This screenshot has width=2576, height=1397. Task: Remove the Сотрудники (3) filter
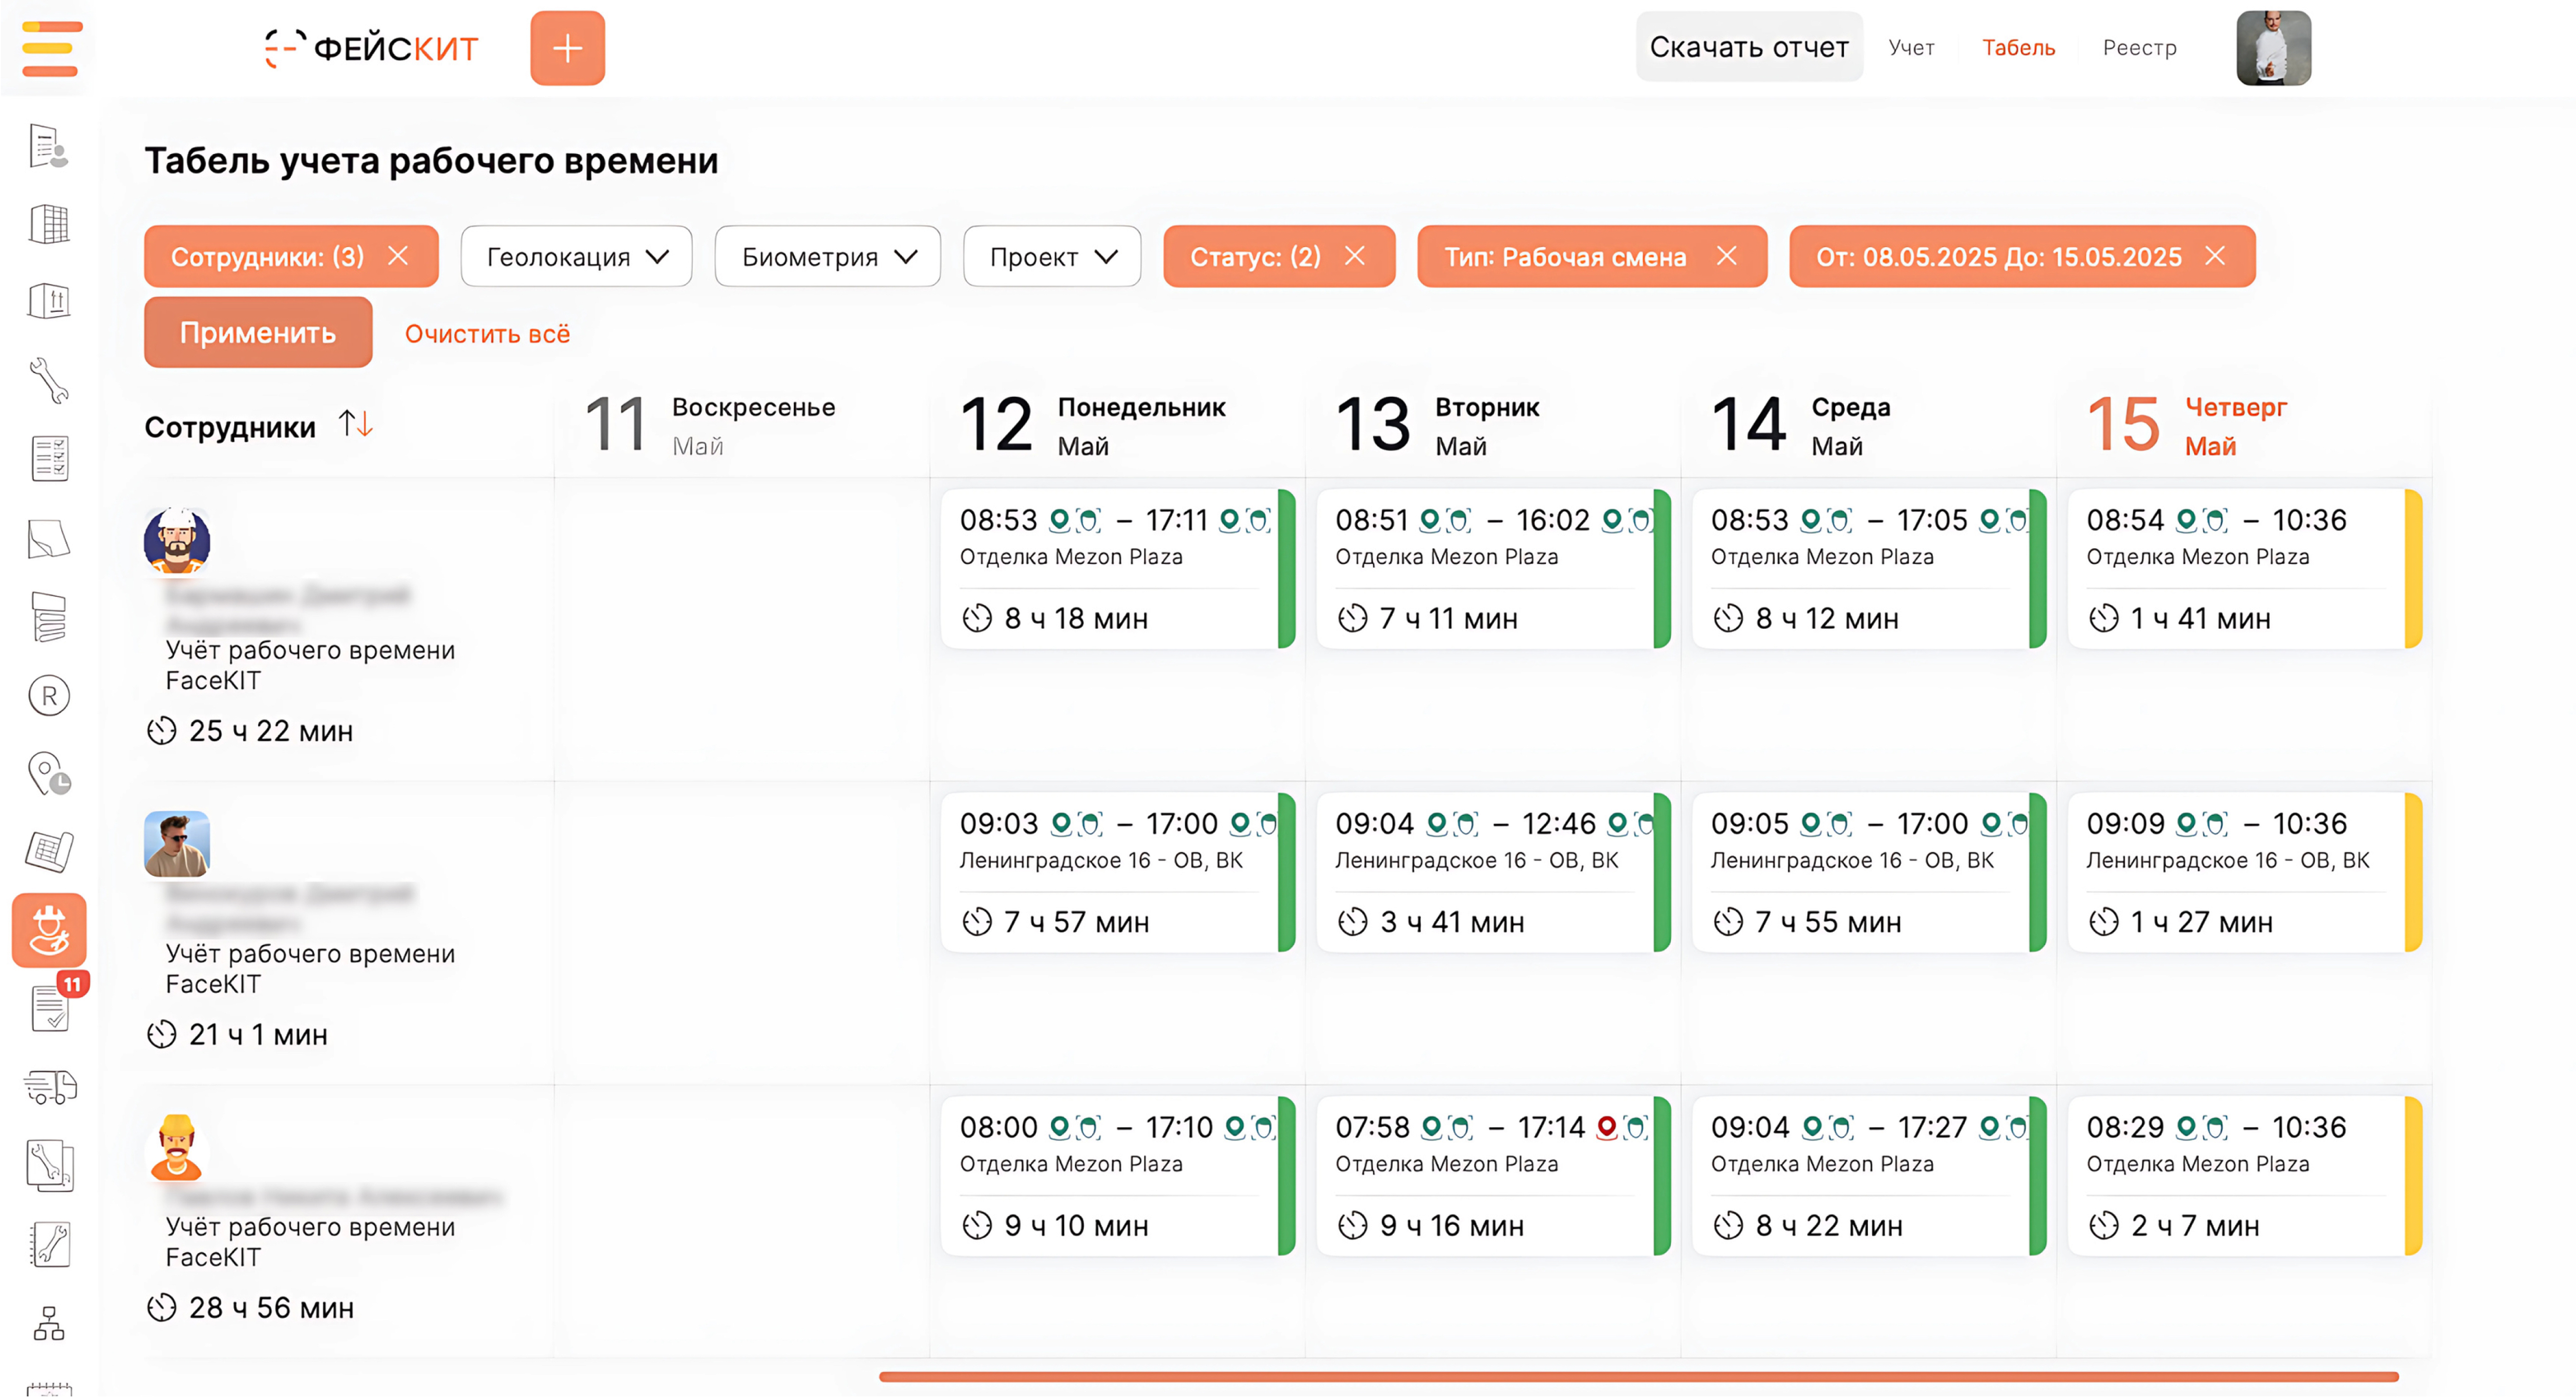398,256
